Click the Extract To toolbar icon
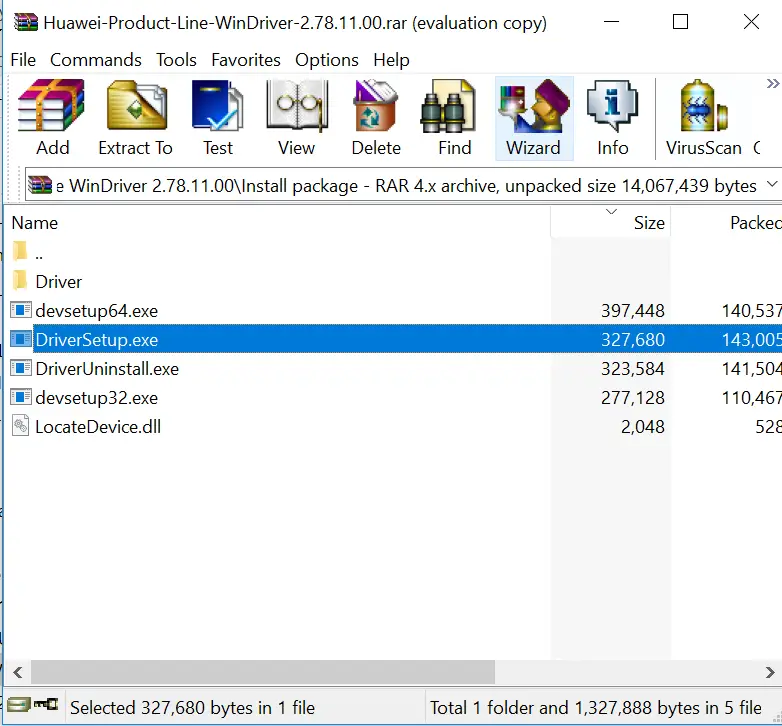This screenshot has height=726, width=782. click(x=136, y=118)
